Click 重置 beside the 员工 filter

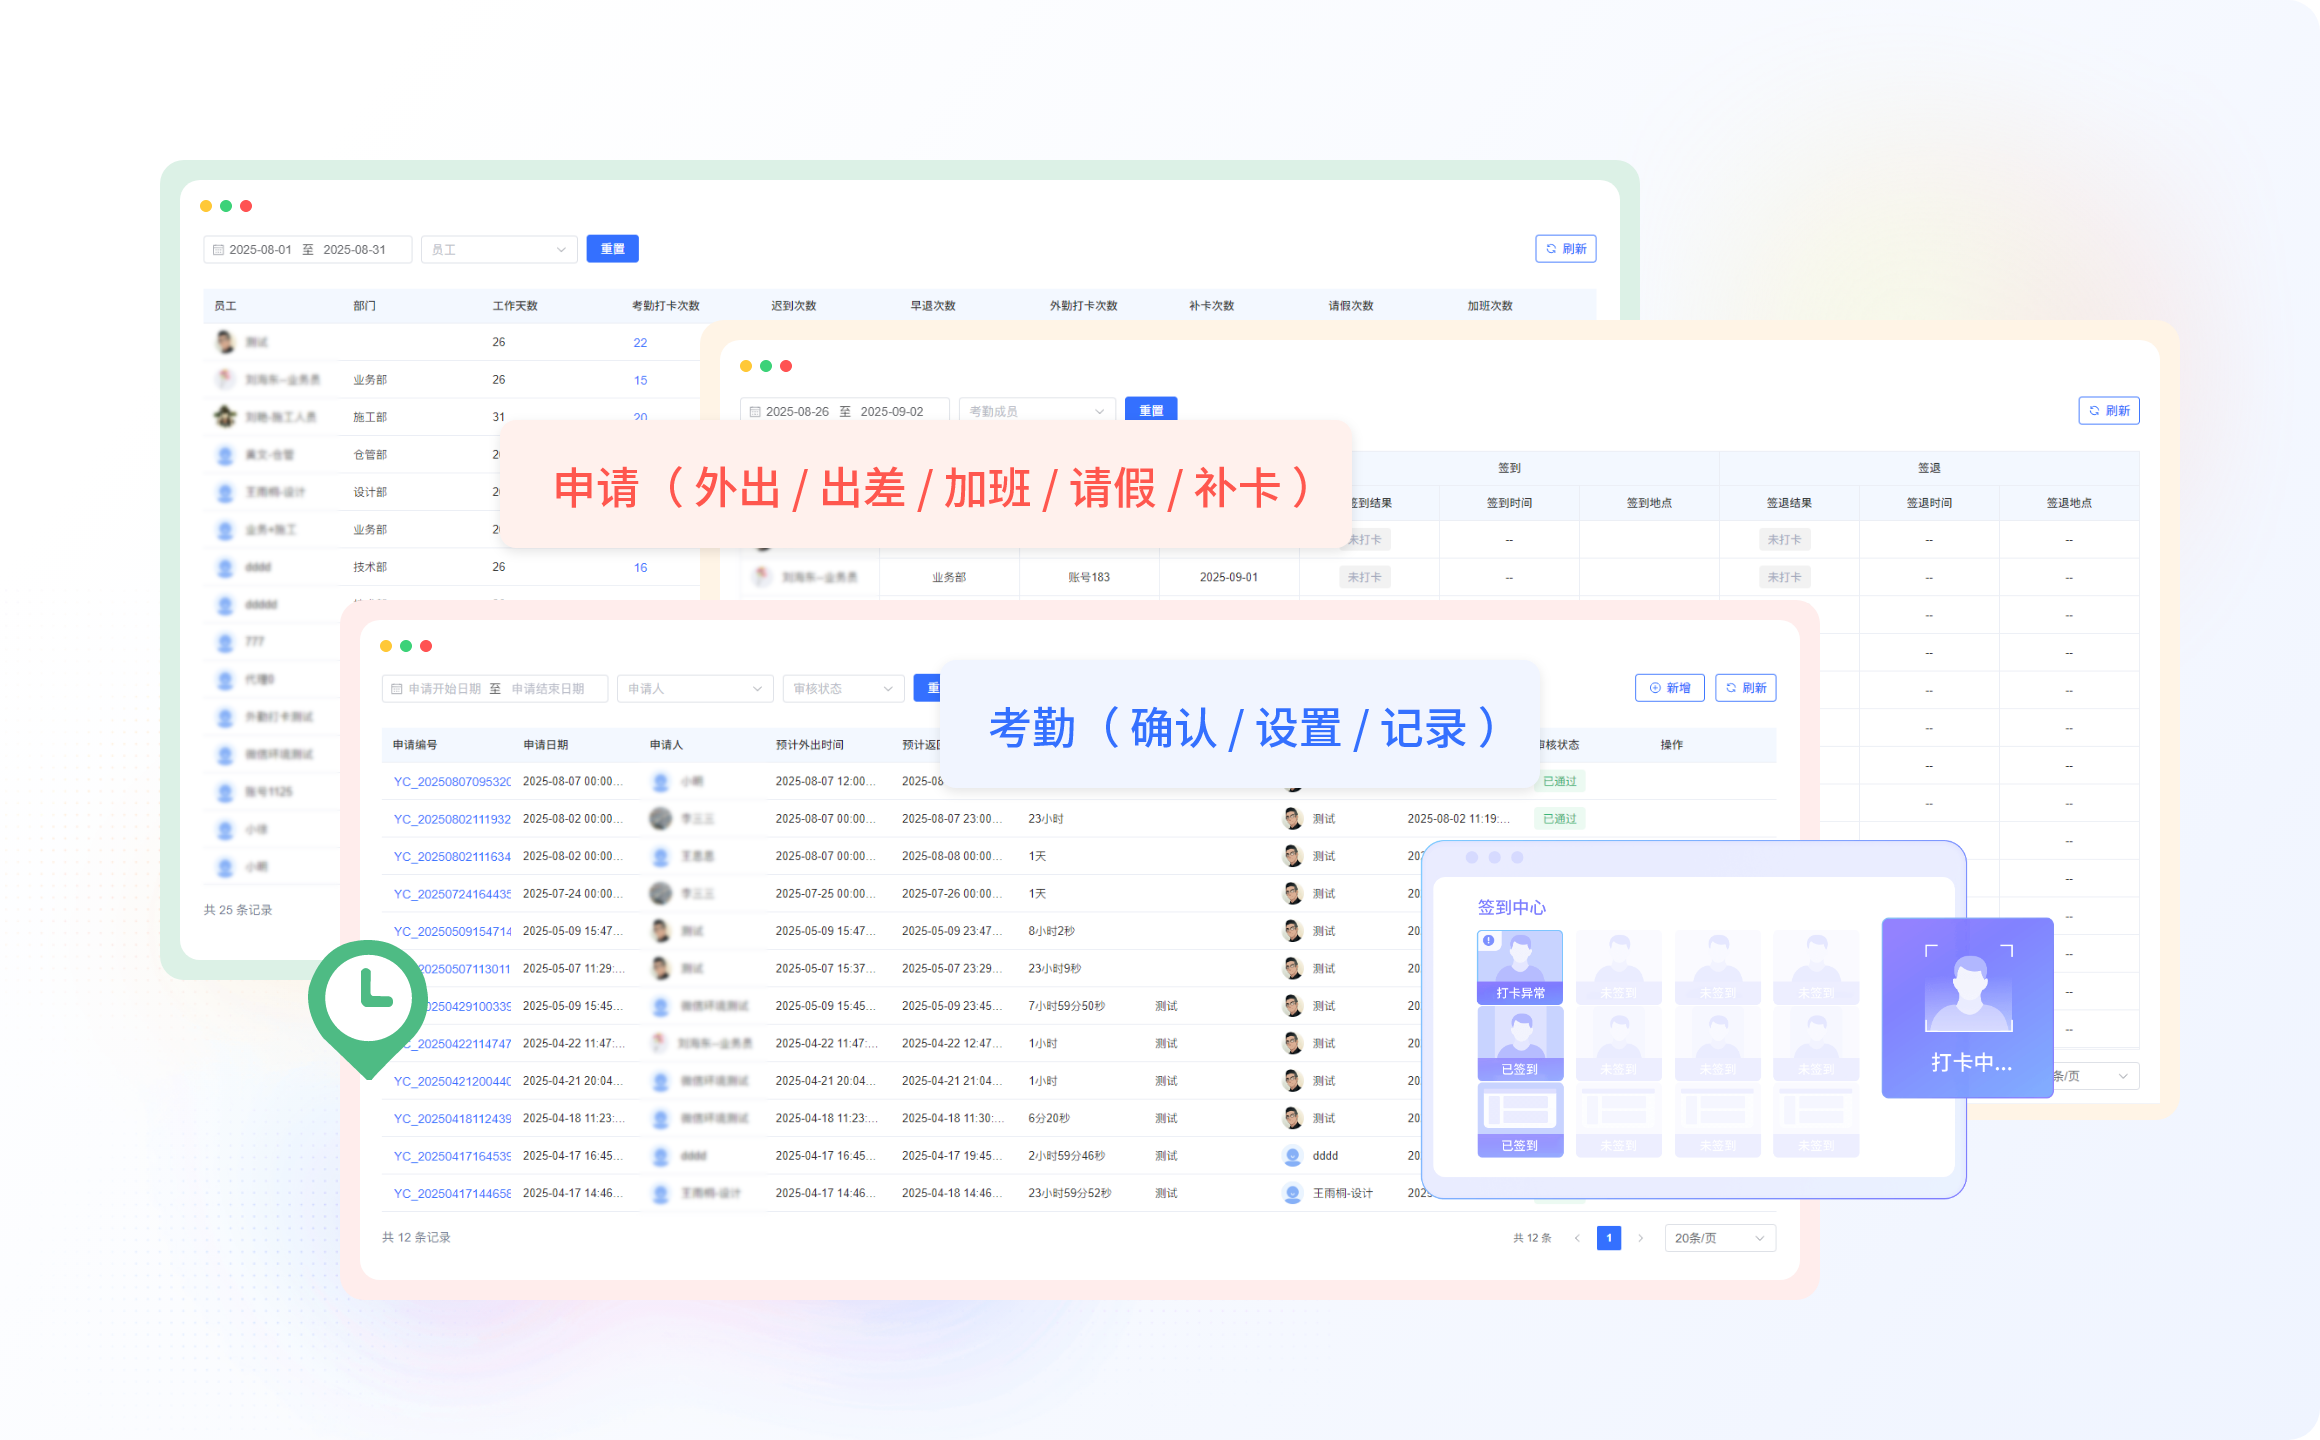612,249
